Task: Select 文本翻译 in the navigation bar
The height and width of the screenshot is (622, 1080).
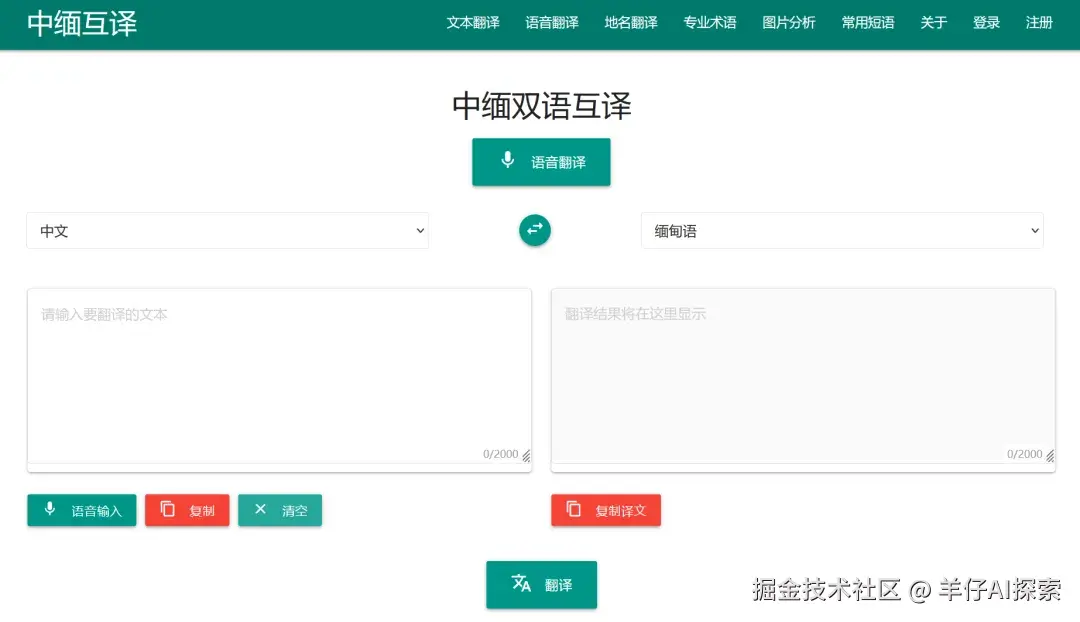Action: tap(473, 23)
